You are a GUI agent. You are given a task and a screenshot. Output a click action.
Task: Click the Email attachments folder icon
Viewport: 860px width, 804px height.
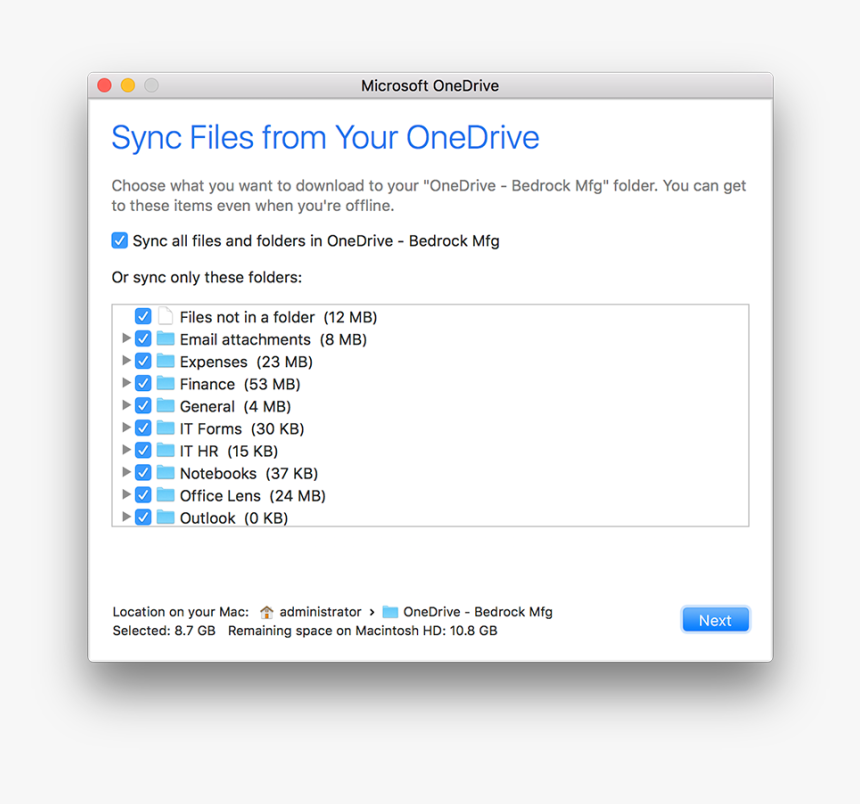165,338
